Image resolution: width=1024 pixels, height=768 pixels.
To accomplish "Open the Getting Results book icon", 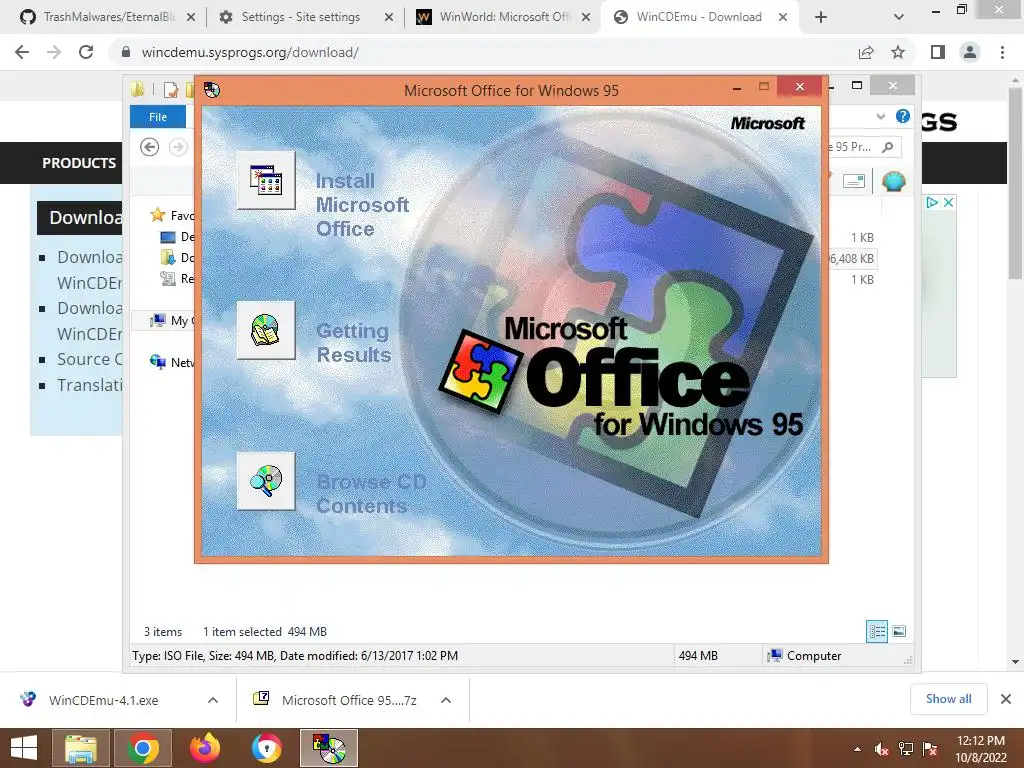I will pyautogui.click(x=266, y=330).
